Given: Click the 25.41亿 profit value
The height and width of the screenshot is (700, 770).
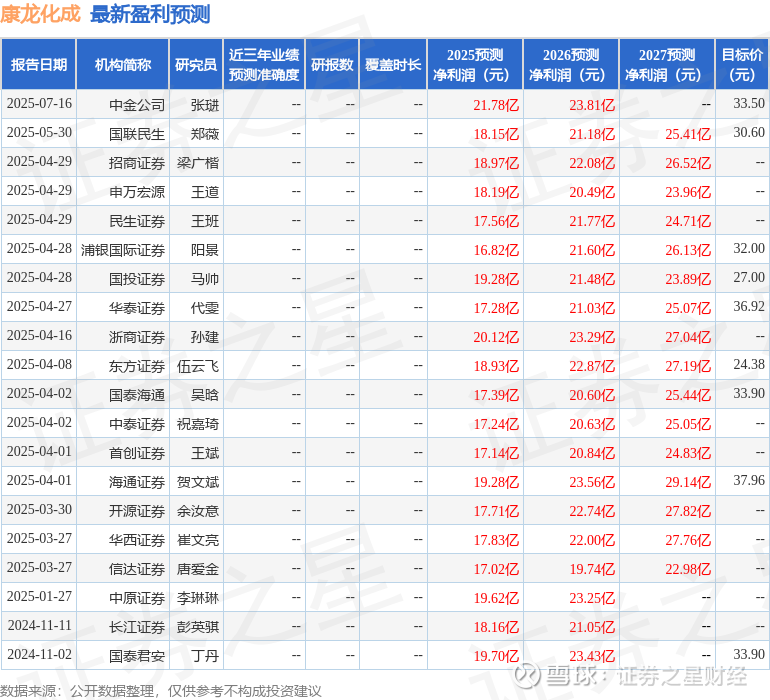Looking at the screenshot, I should pyautogui.click(x=688, y=134).
